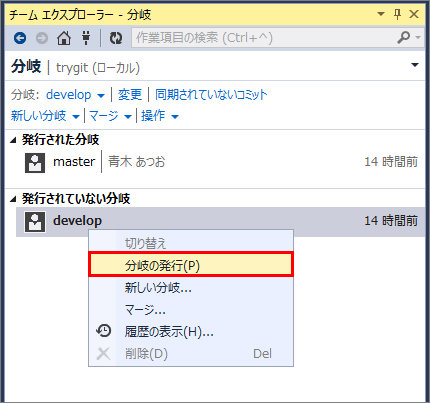Open the 新しい分岐 dropdown

pos(45,116)
